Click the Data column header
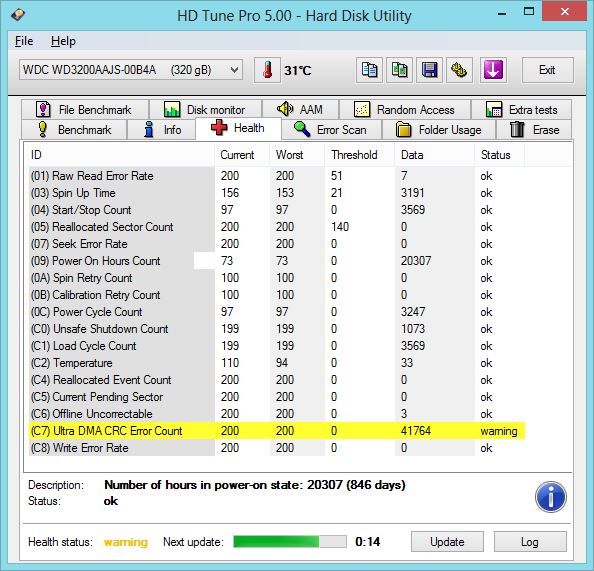594x571 pixels. [435, 155]
